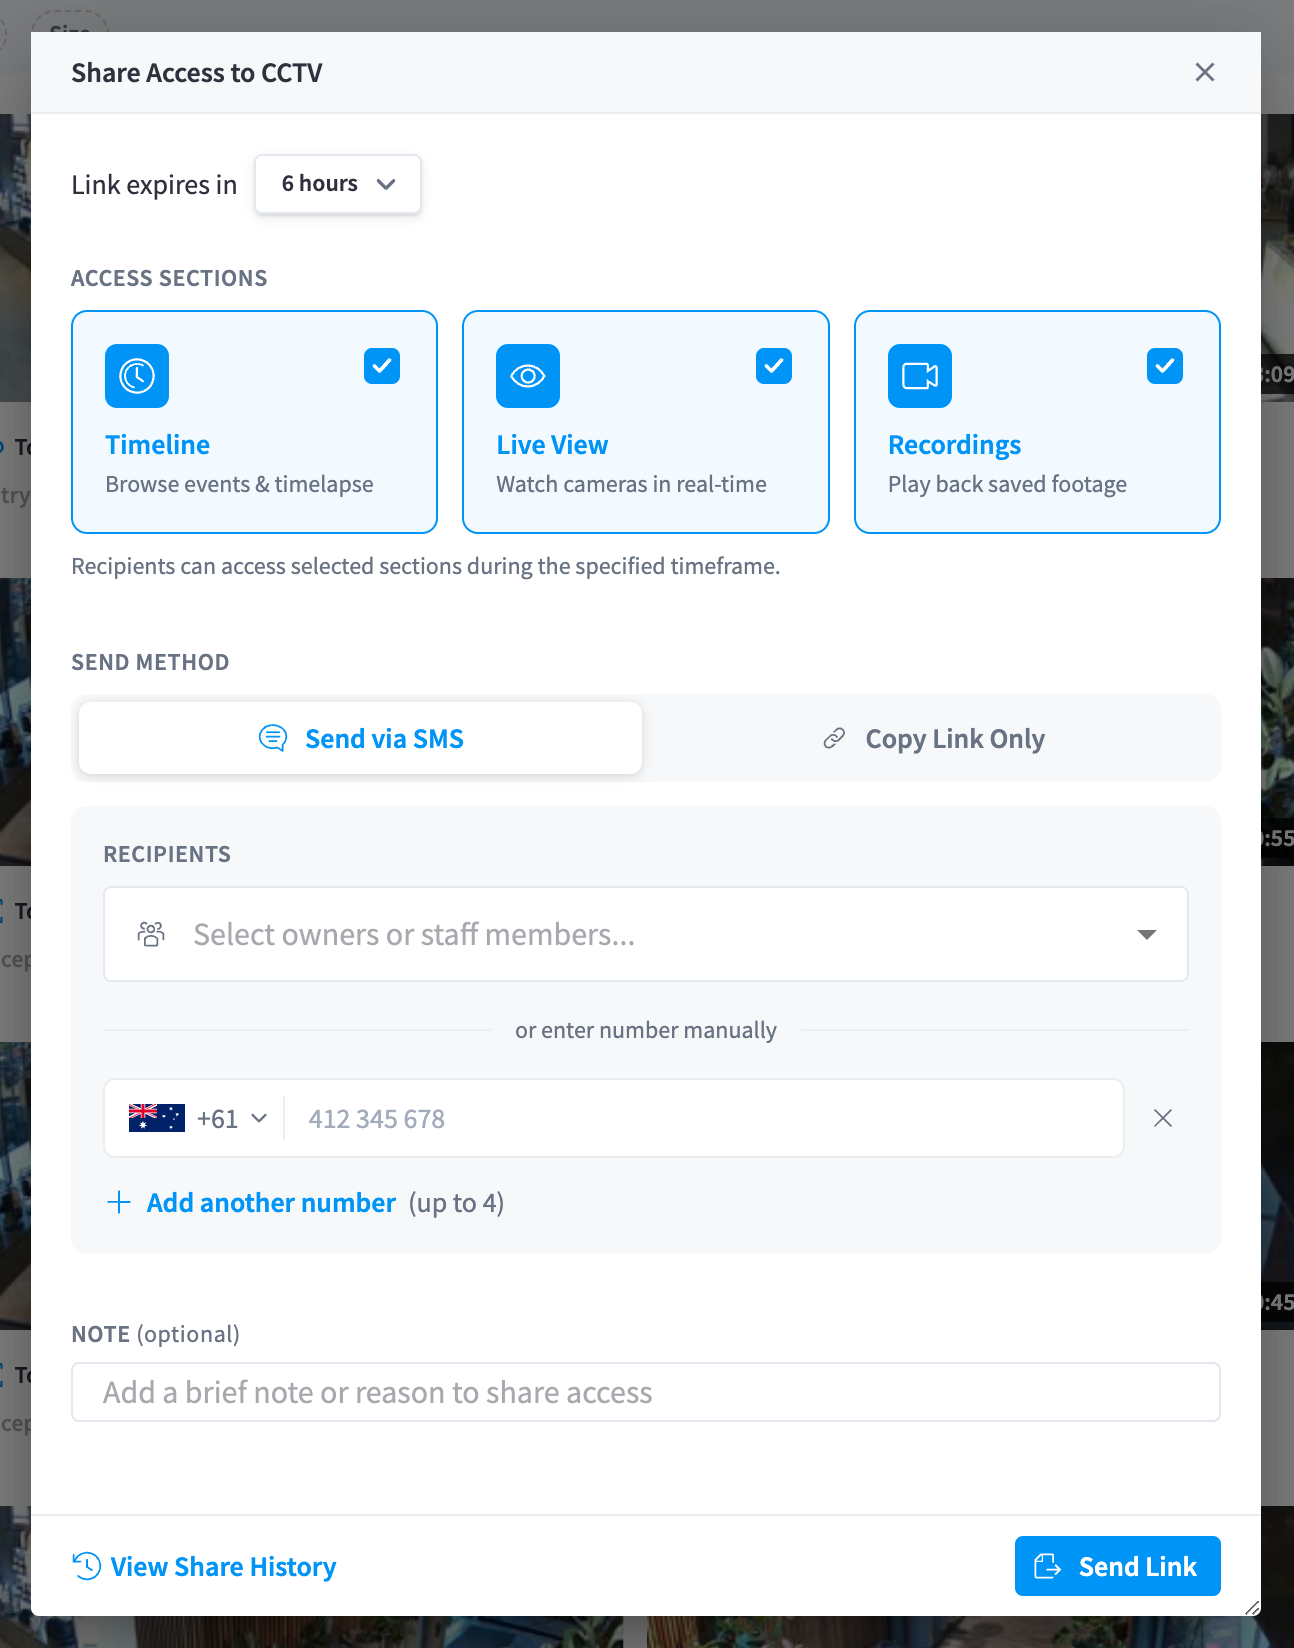The height and width of the screenshot is (1648, 1294).
Task: Open the +61 country code selector
Action: pyautogui.click(x=198, y=1118)
